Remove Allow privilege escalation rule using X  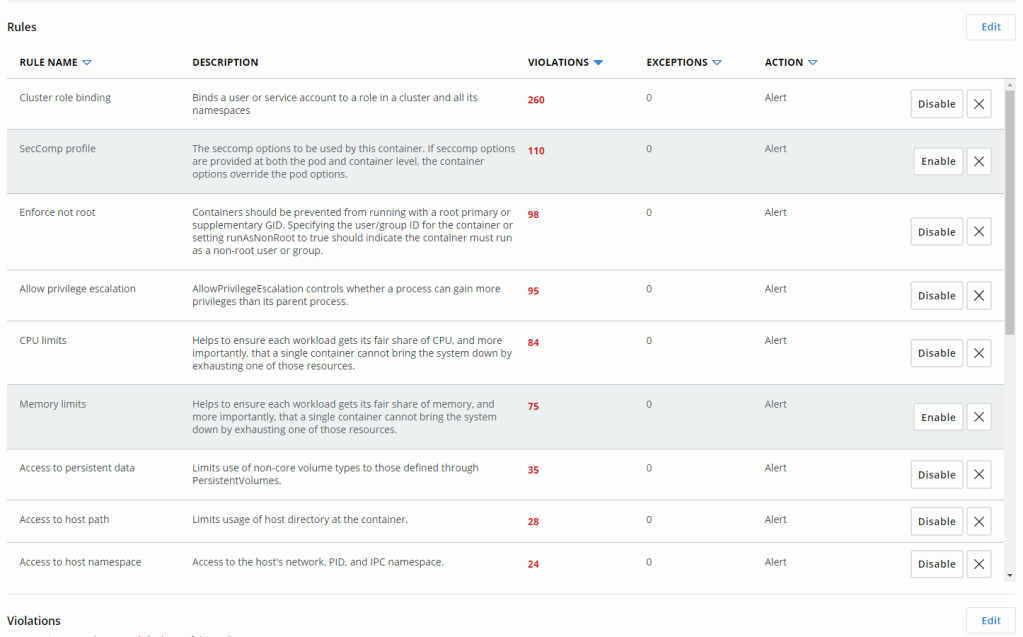(979, 296)
